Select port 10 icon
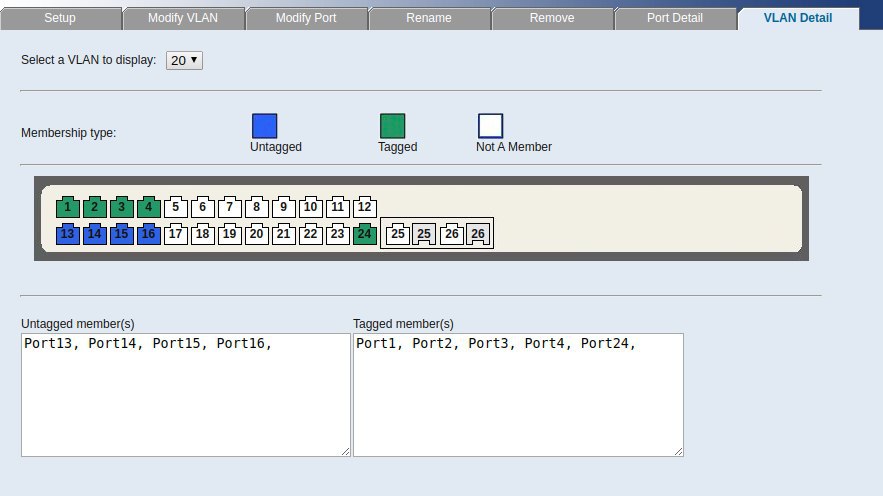The image size is (883, 496). point(311,207)
